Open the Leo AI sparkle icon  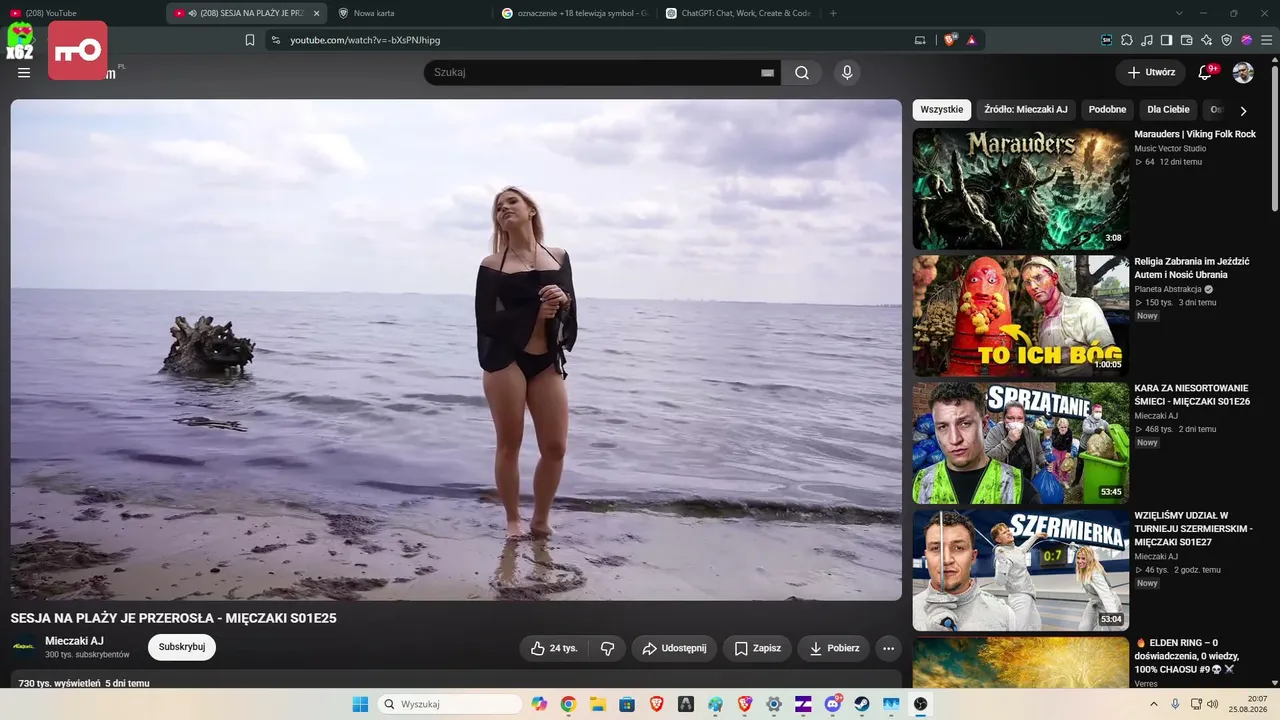coord(1207,40)
